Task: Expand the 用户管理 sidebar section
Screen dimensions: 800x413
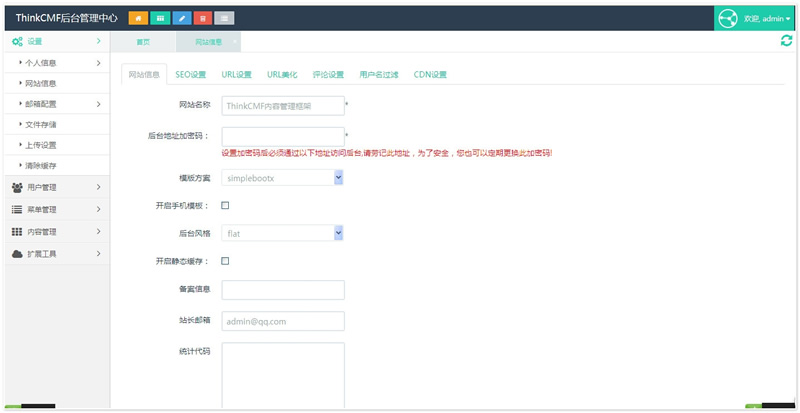Action: (x=55, y=187)
